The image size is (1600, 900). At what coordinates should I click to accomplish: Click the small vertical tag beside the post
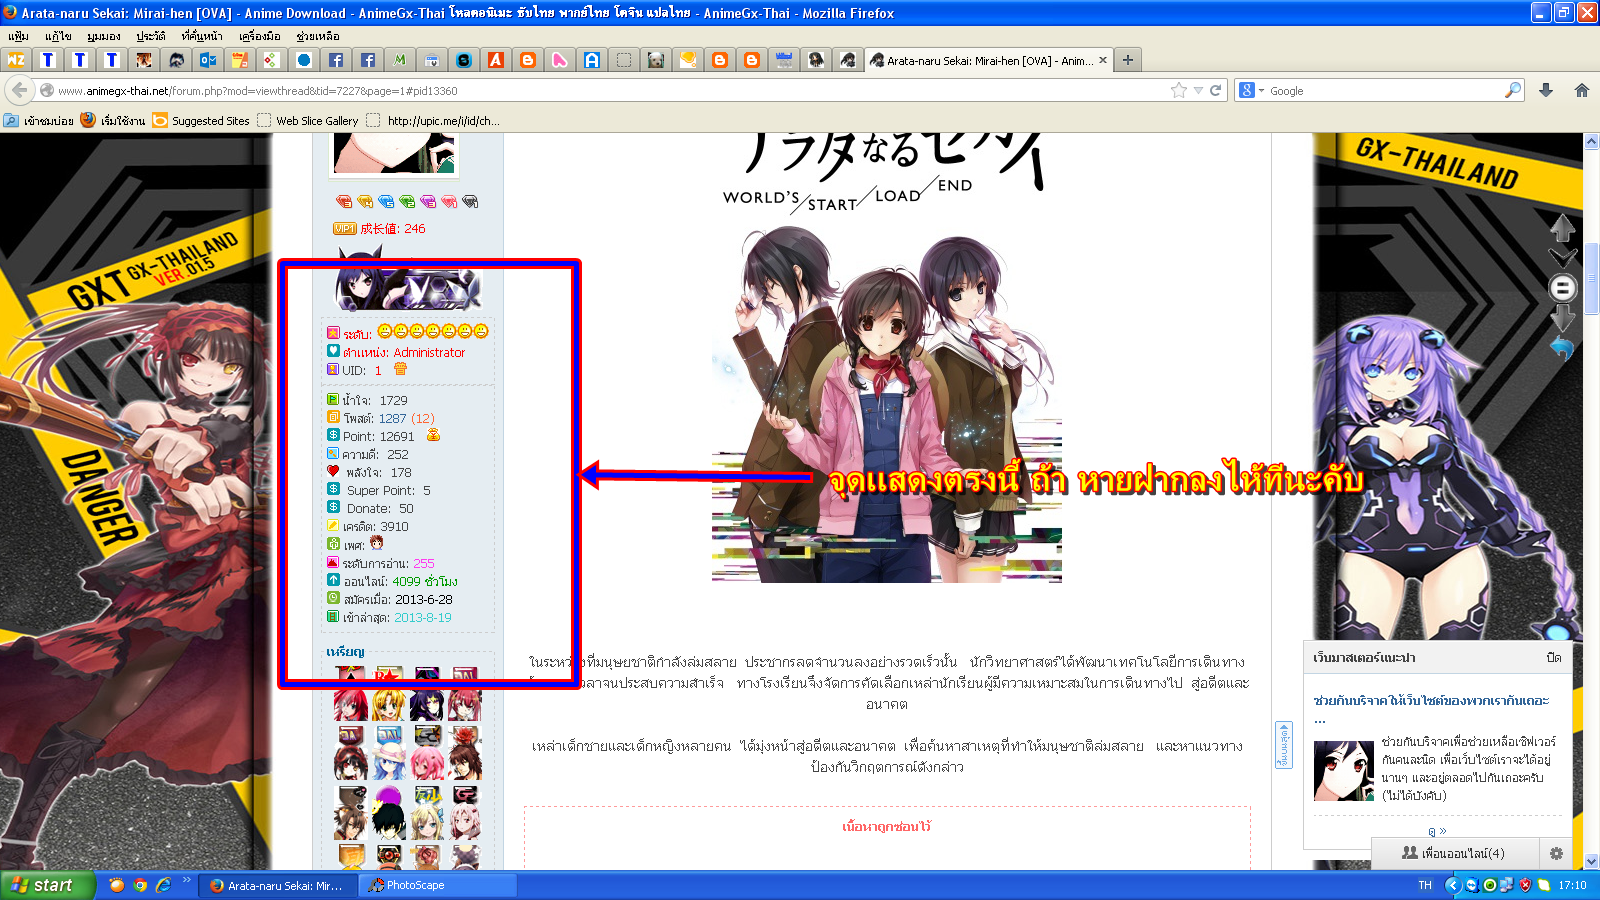pos(1283,745)
